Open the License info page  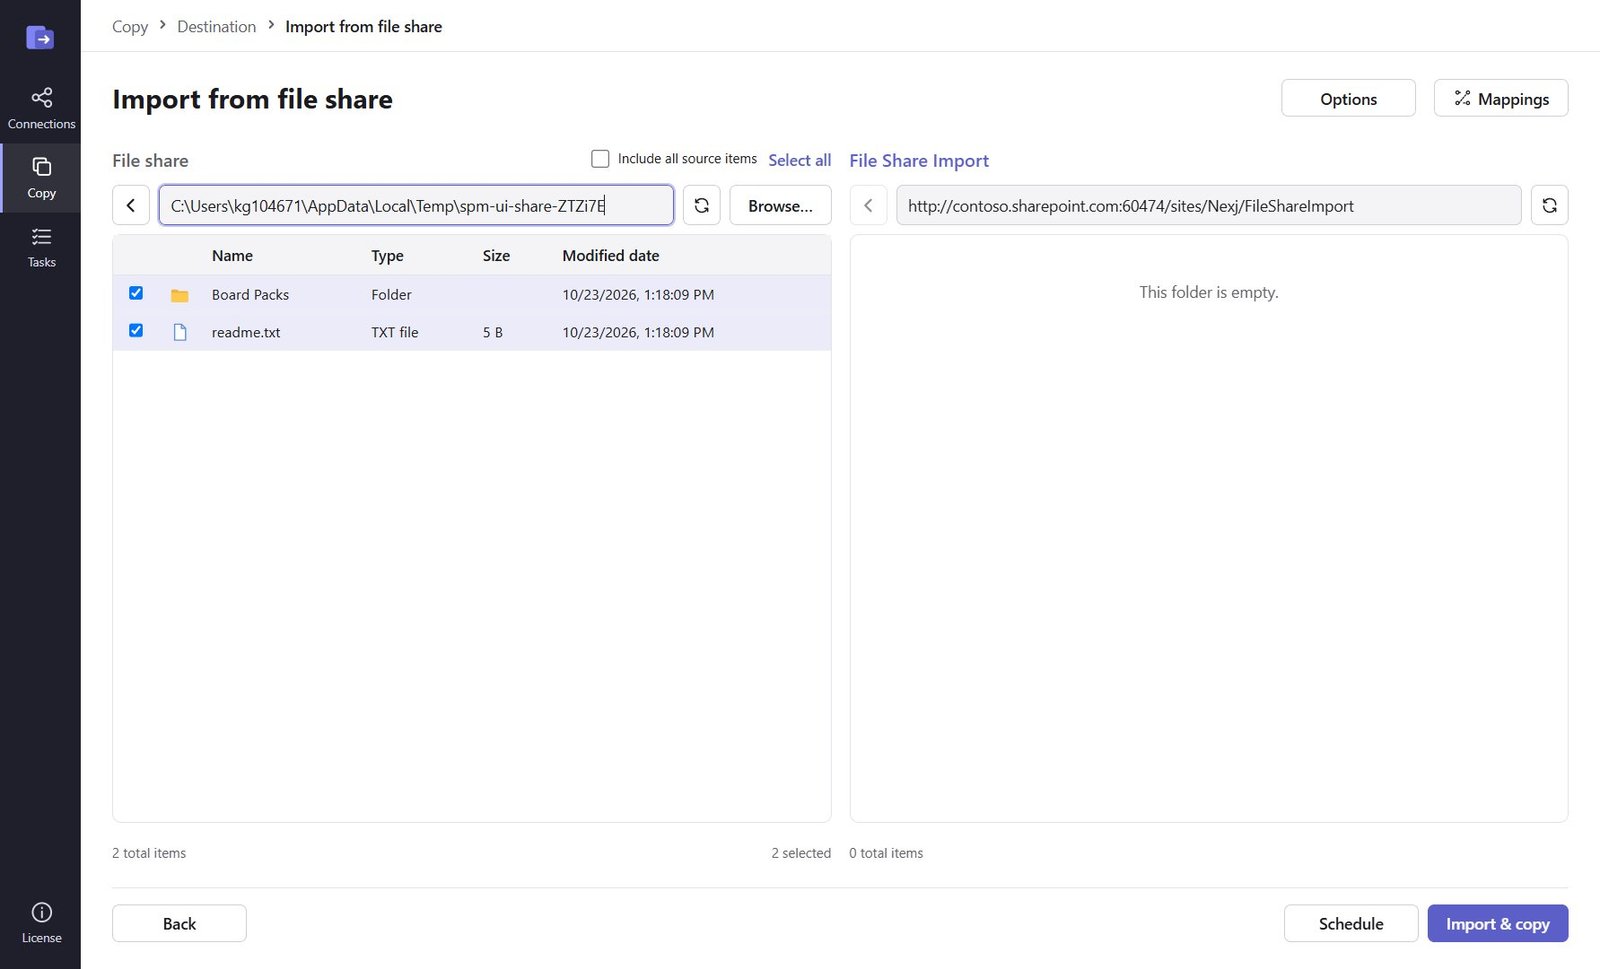(x=41, y=923)
